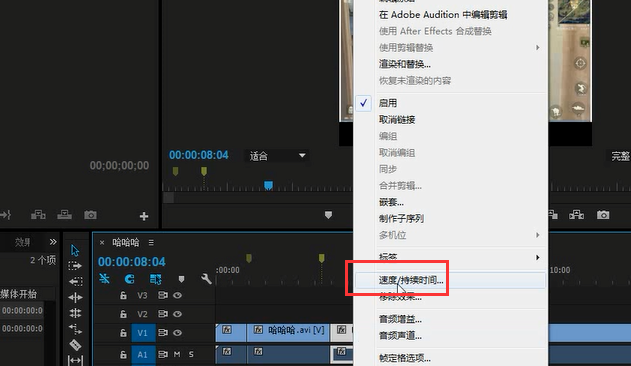Click program monitor timecode 00:00:08:04
The image size is (631, 366).
[198, 155]
